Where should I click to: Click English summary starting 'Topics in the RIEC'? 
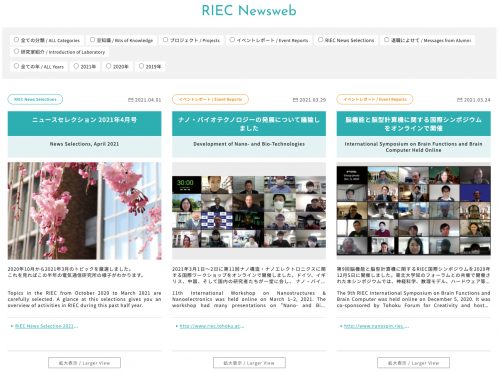[x=84, y=299]
